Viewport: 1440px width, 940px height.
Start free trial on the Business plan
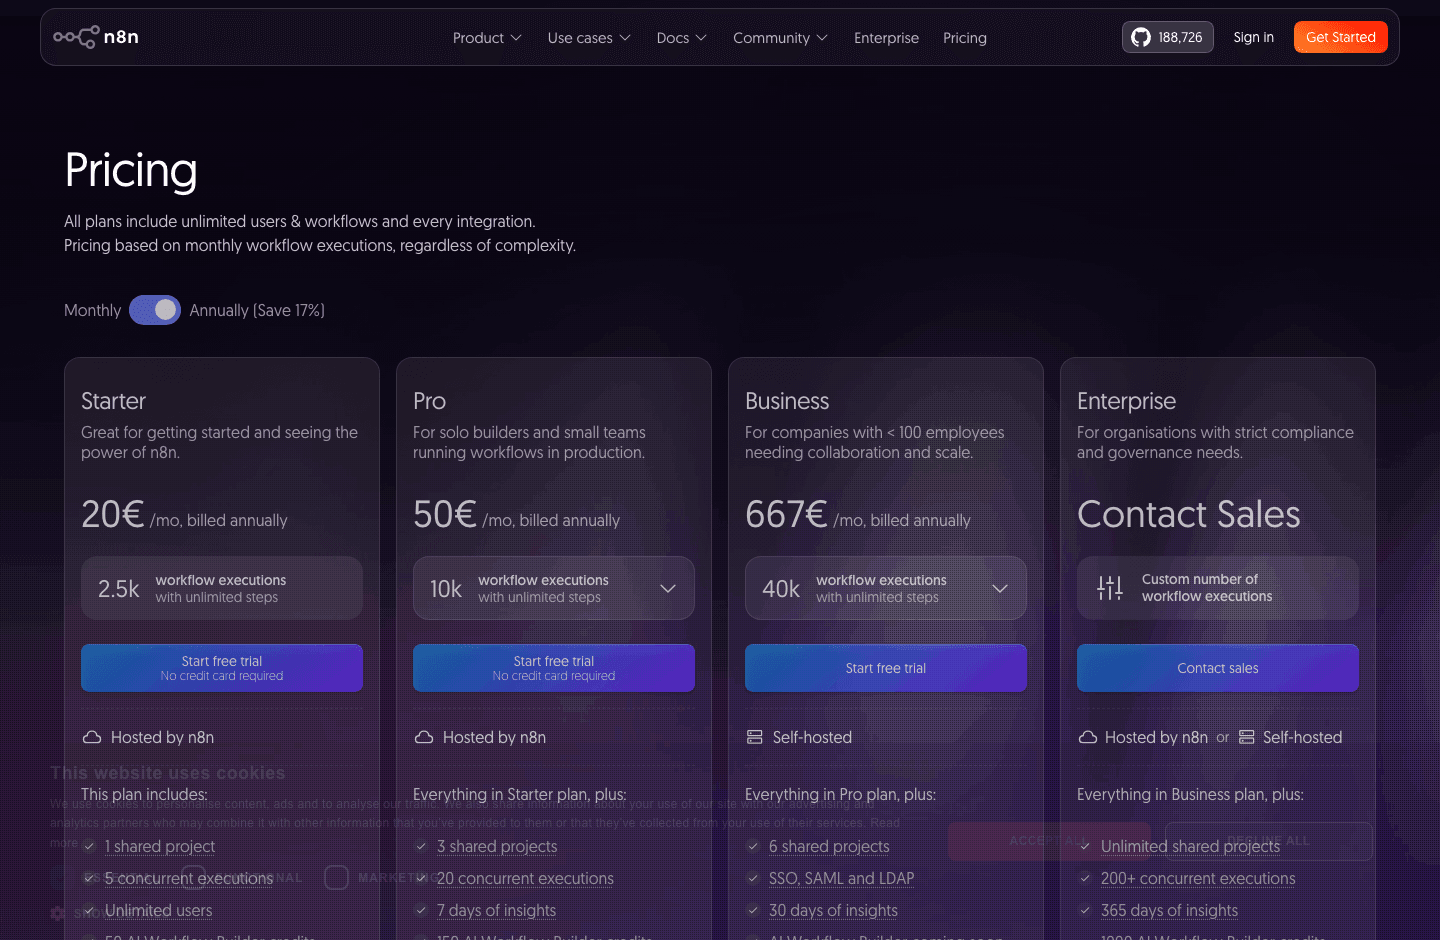[x=886, y=668]
